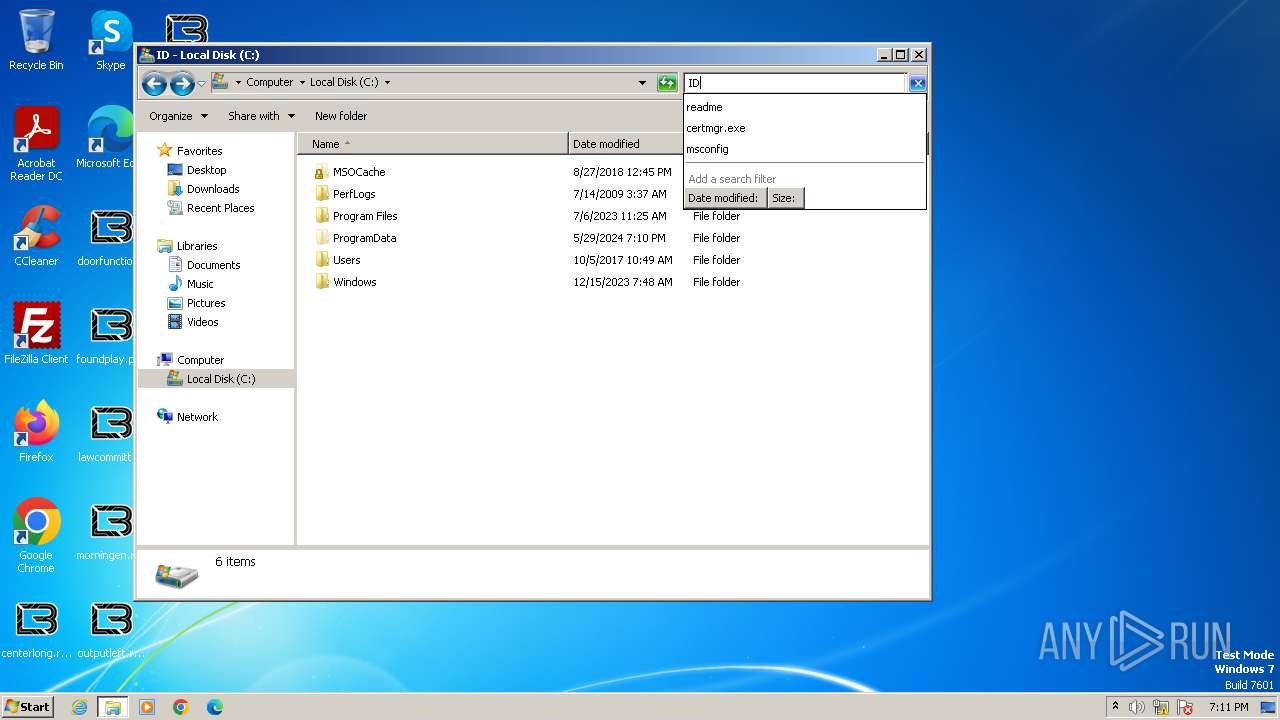Select the Users folder icon
This screenshot has width=1280, height=720.
tap(321, 260)
